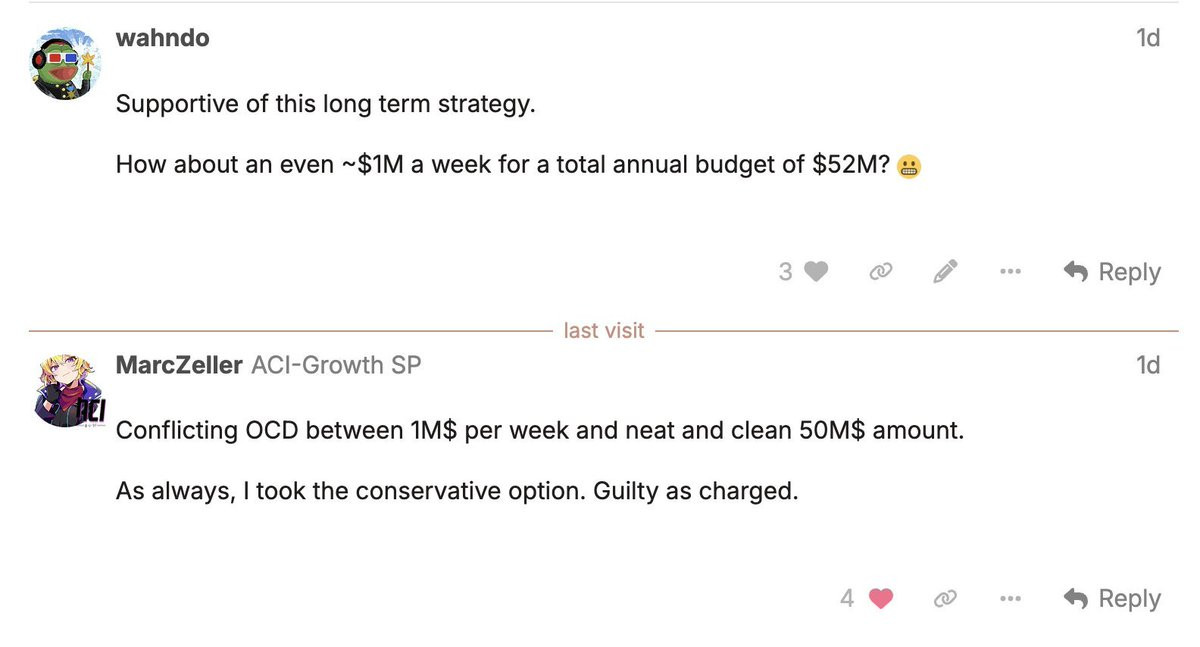Copy link icon on wahndo's post

(x=880, y=271)
